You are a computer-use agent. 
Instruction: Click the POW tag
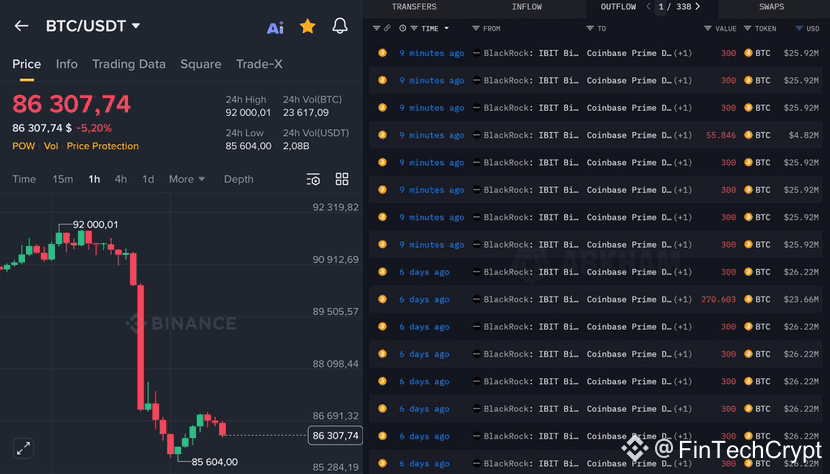pyautogui.click(x=23, y=146)
